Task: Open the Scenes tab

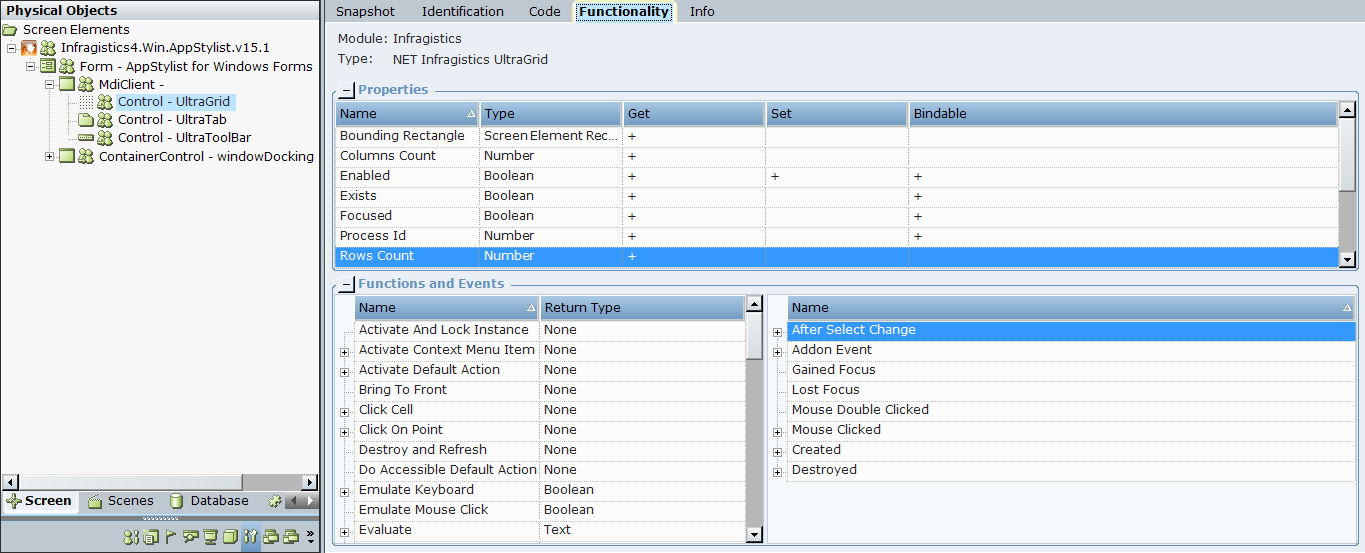Action: (x=121, y=501)
